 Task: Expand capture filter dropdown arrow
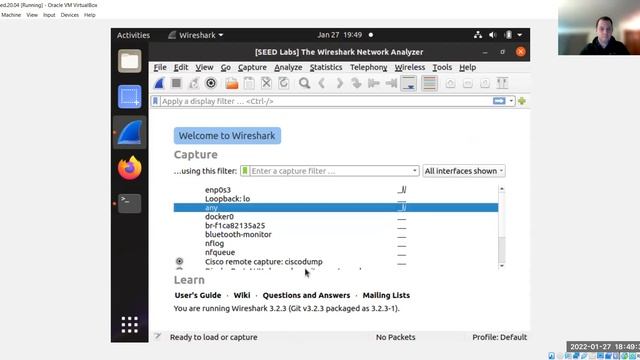(415, 171)
